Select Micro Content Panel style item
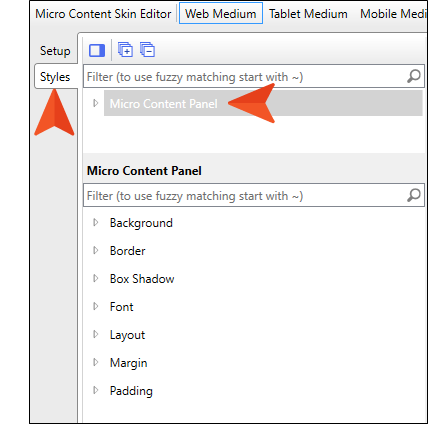The image size is (428, 424). [263, 103]
